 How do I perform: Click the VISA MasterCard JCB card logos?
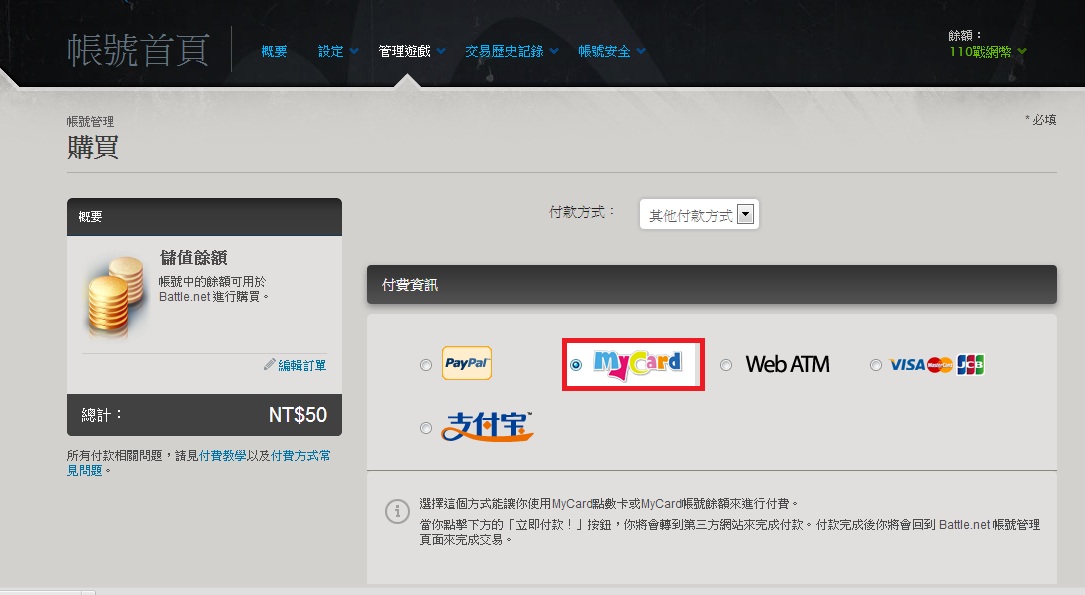point(937,365)
